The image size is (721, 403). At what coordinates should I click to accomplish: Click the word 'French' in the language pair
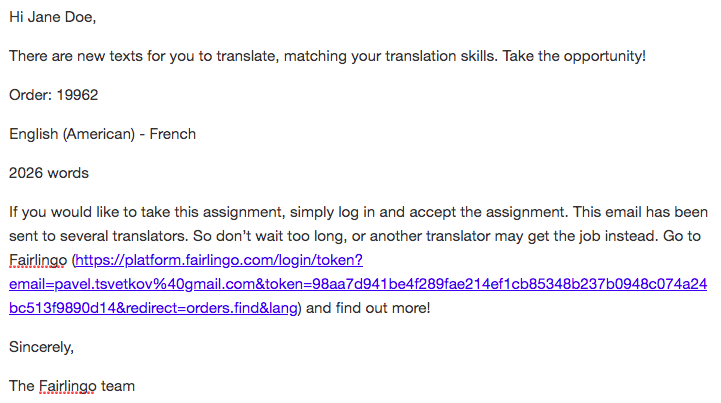click(x=172, y=134)
